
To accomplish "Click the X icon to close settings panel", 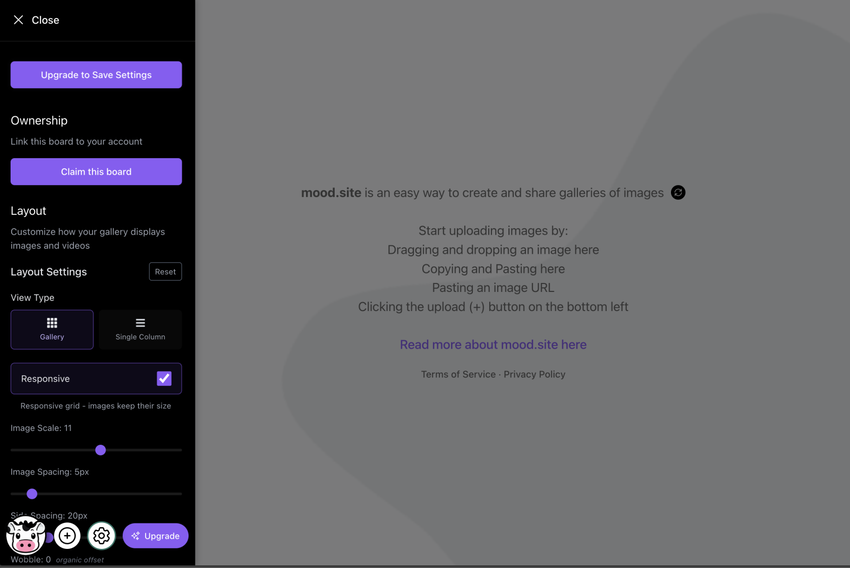I will [x=18, y=20].
